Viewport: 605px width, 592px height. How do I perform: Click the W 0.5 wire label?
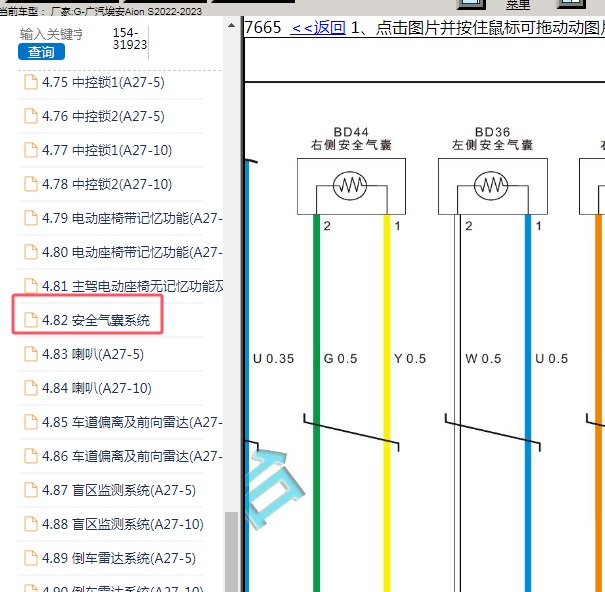483,359
